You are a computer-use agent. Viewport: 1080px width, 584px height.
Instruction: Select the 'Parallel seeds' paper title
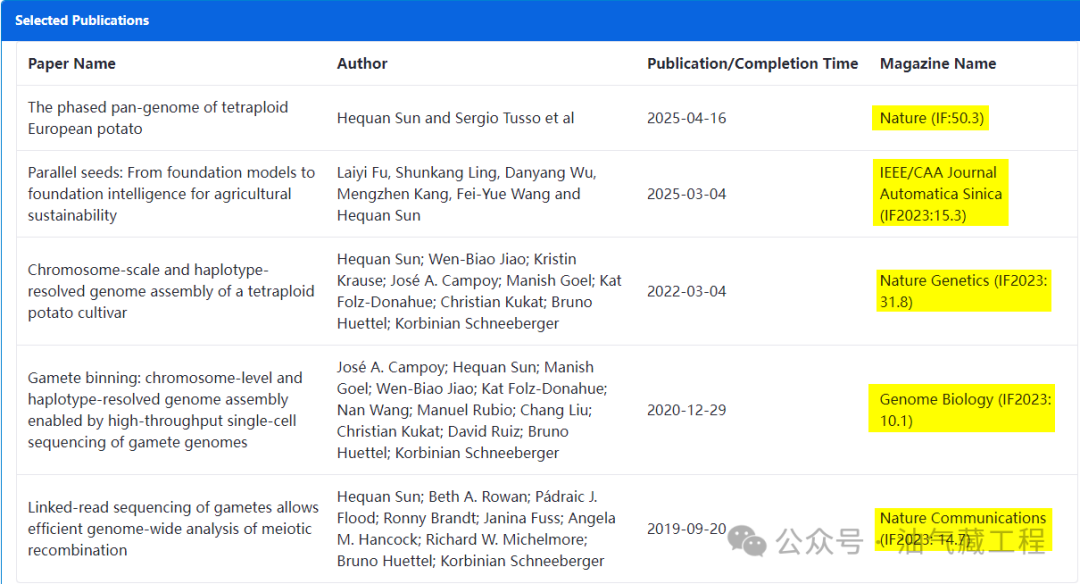point(172,194)
